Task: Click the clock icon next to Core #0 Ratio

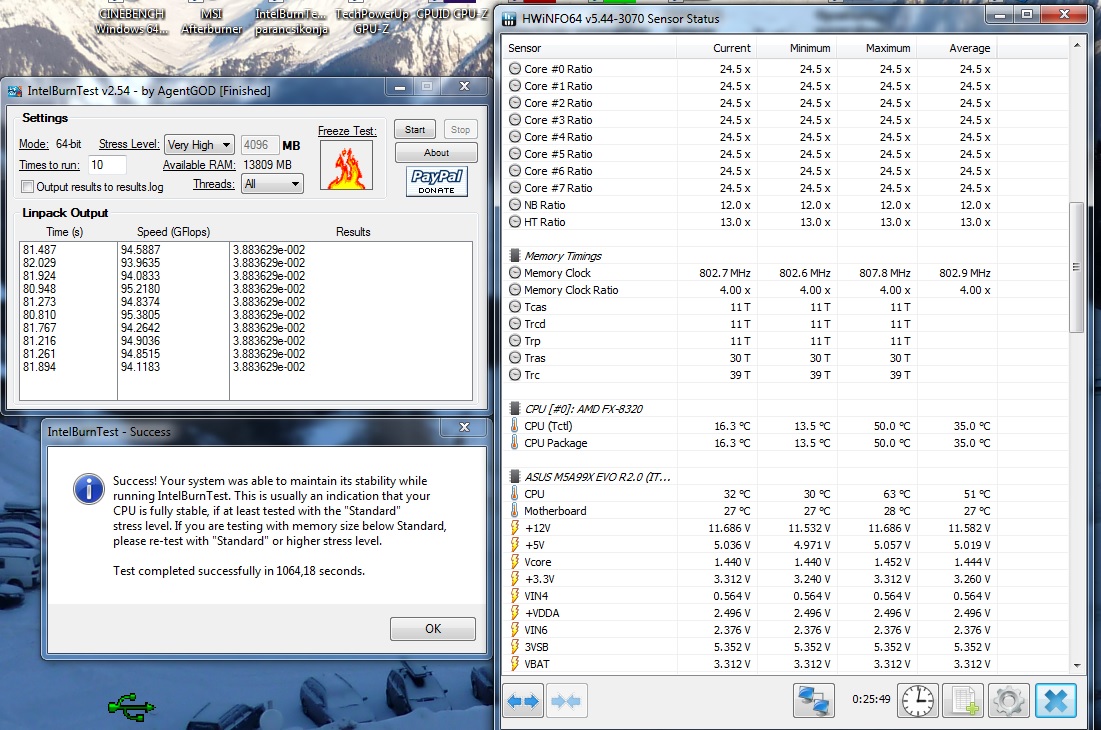Action: coord(515,69)
